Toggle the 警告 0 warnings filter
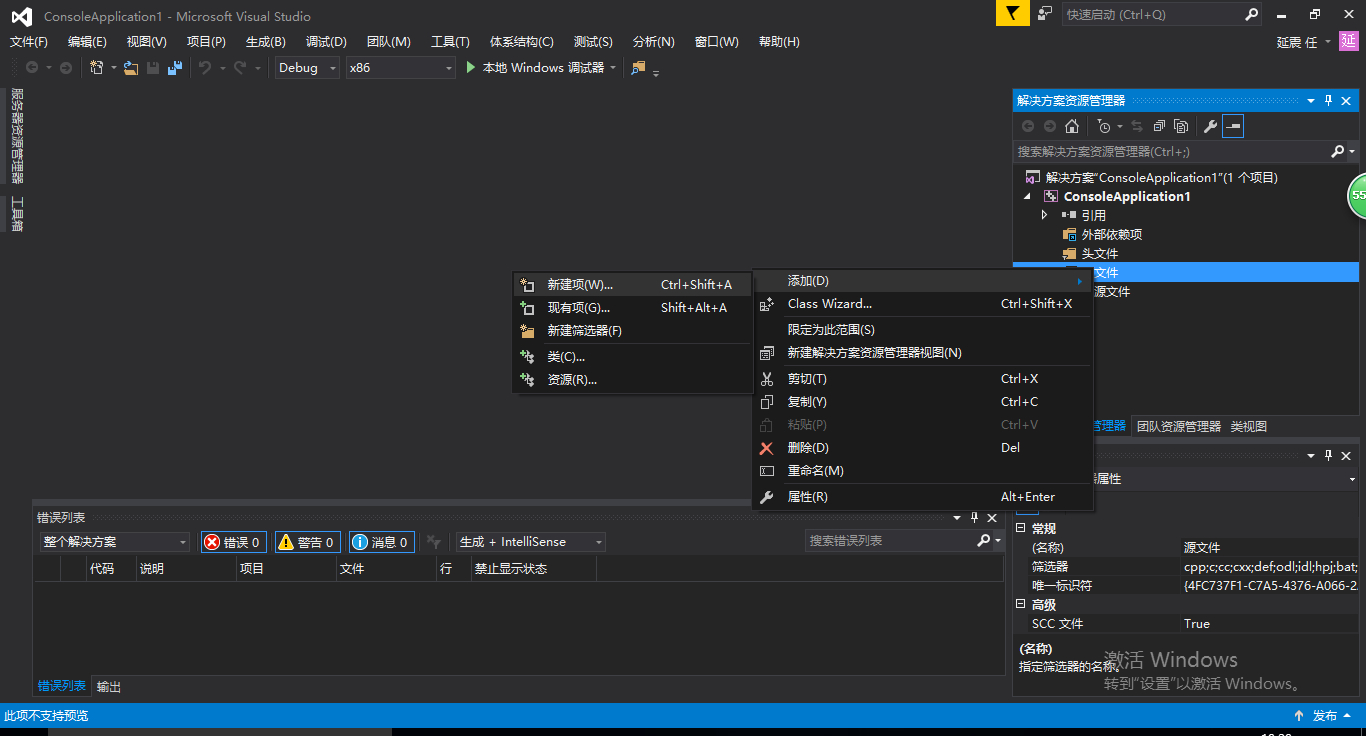 click(x=308, y=542)
